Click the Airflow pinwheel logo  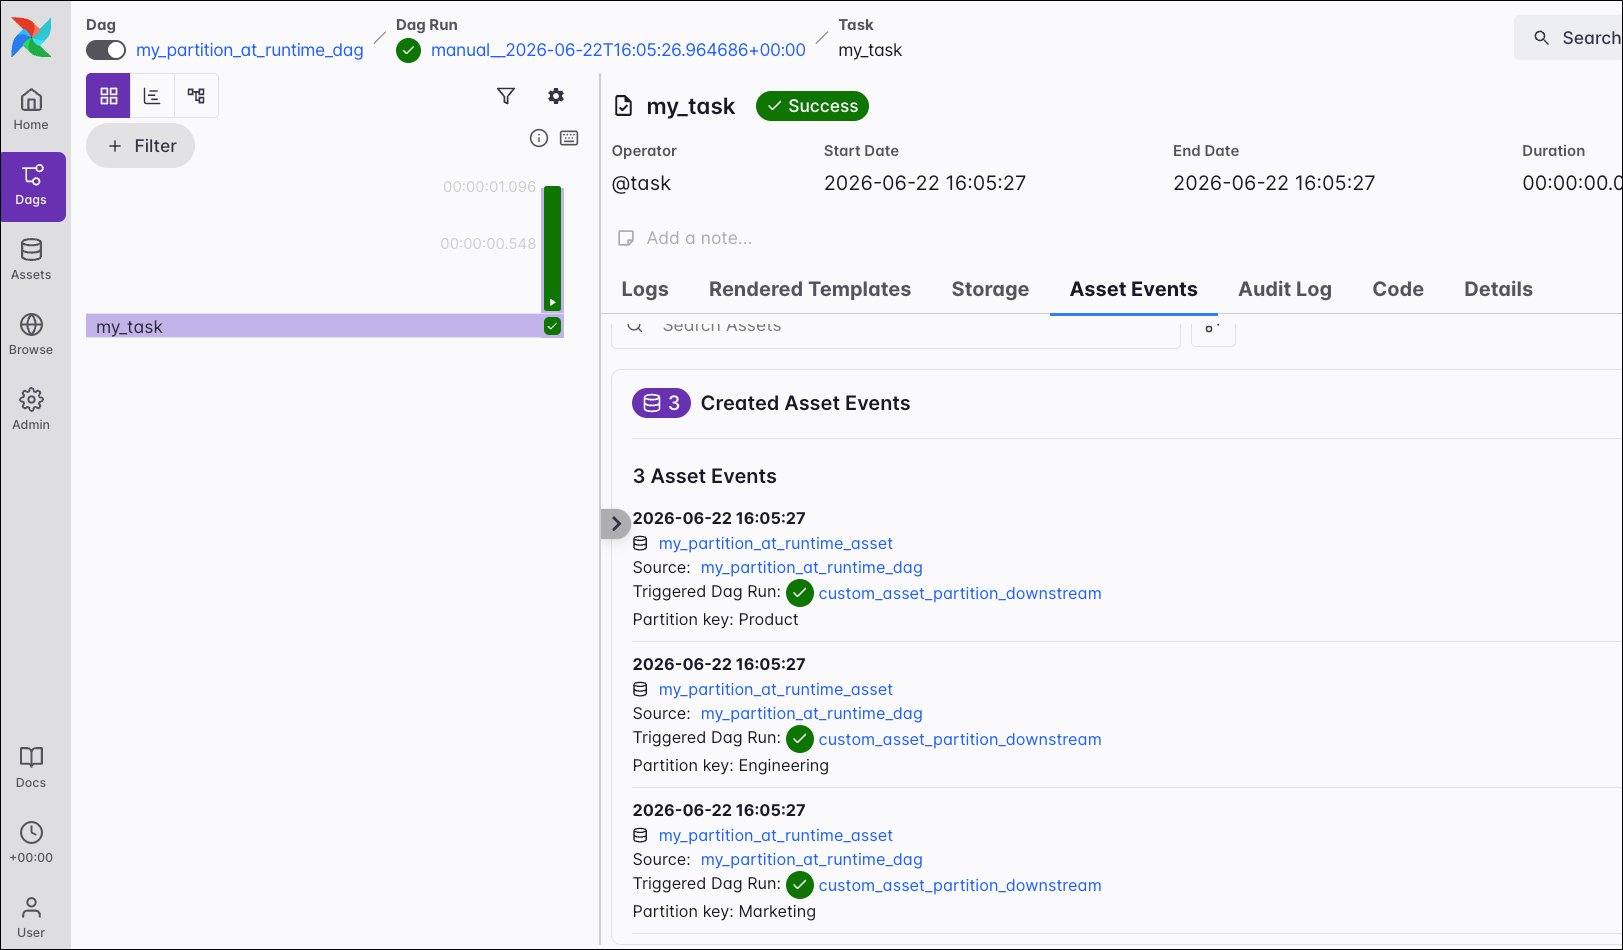(31, 38)
